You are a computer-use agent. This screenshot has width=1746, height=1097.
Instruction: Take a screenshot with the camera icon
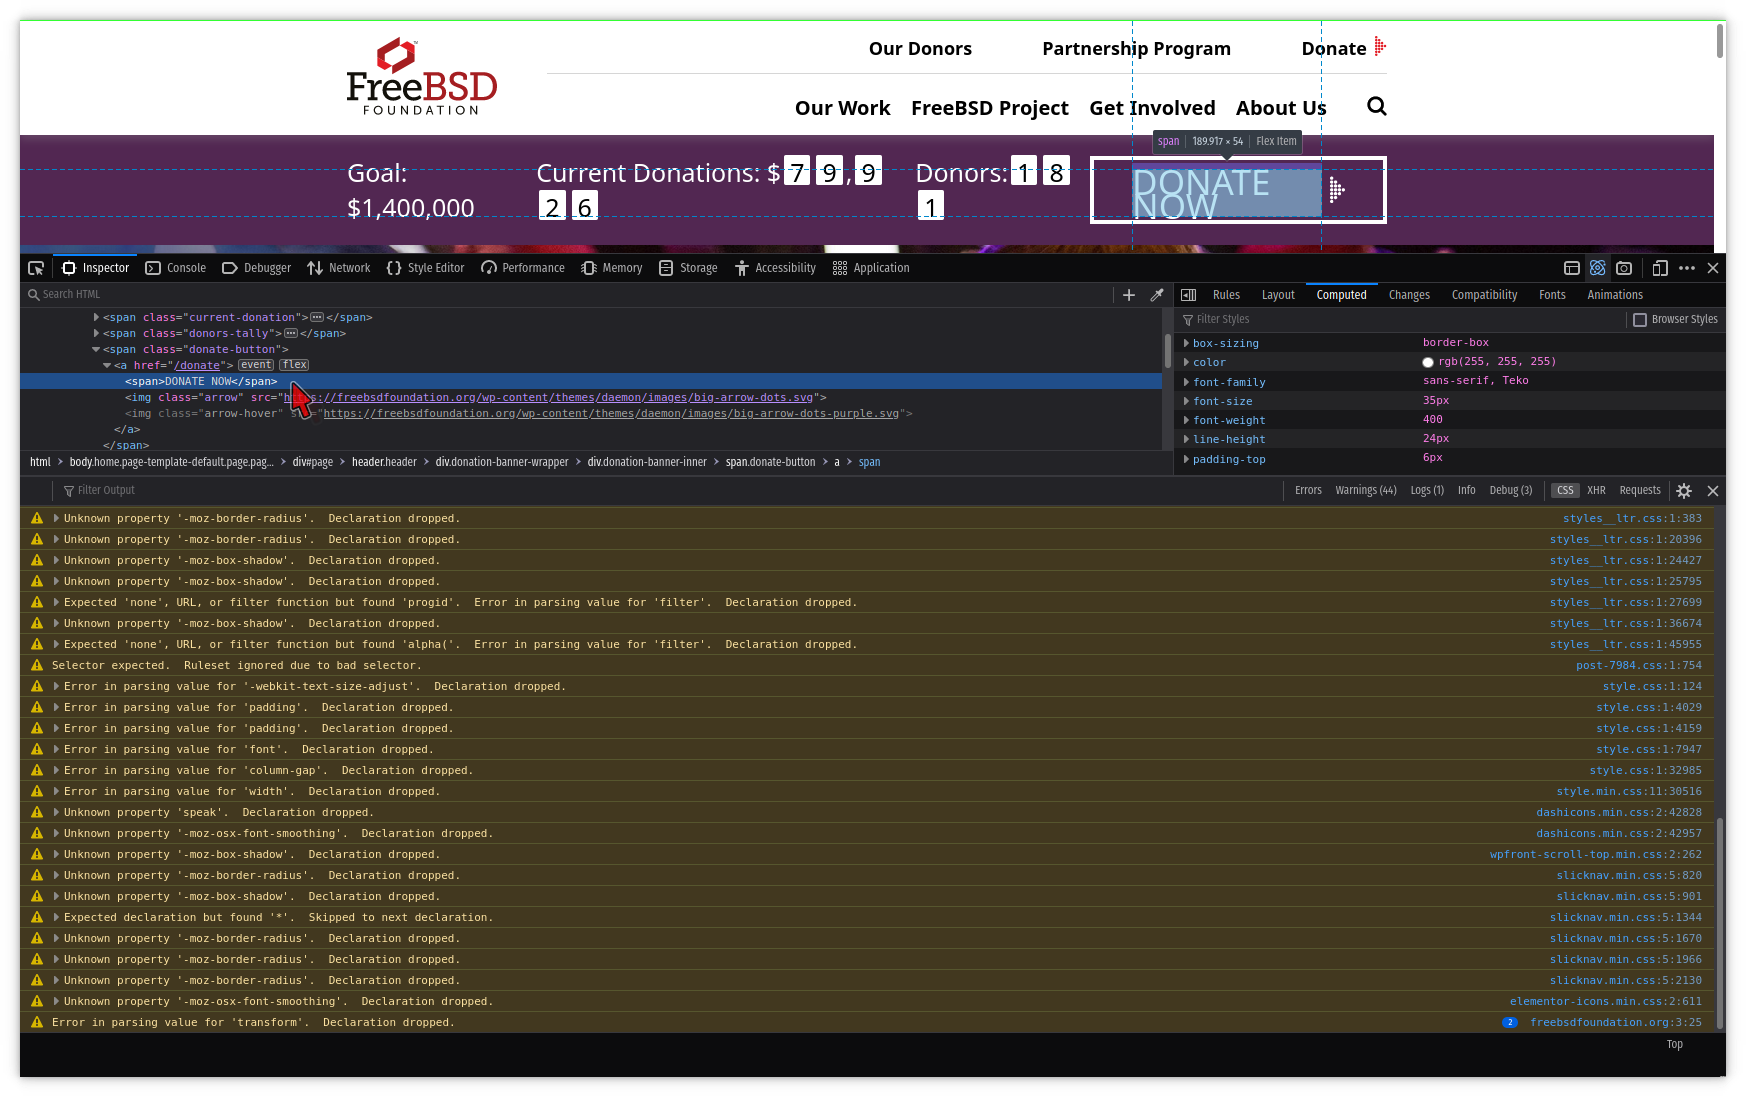pos(1624,268)
